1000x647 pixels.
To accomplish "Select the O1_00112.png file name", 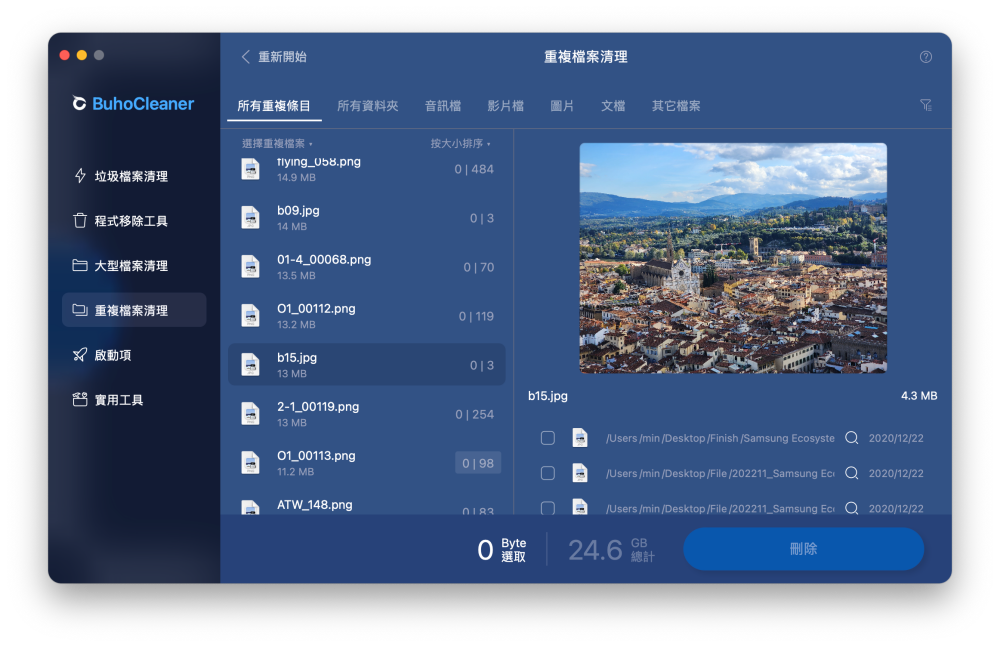I will [x=316, y=309].
